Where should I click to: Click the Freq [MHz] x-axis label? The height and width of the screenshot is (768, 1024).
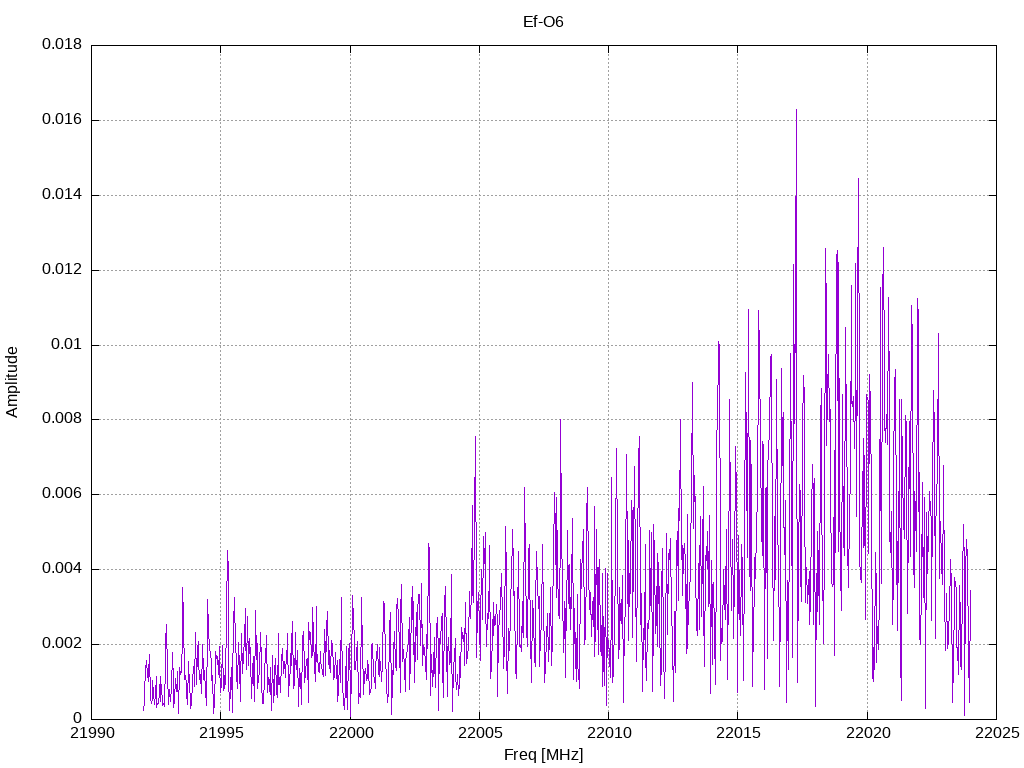point(543,754)
